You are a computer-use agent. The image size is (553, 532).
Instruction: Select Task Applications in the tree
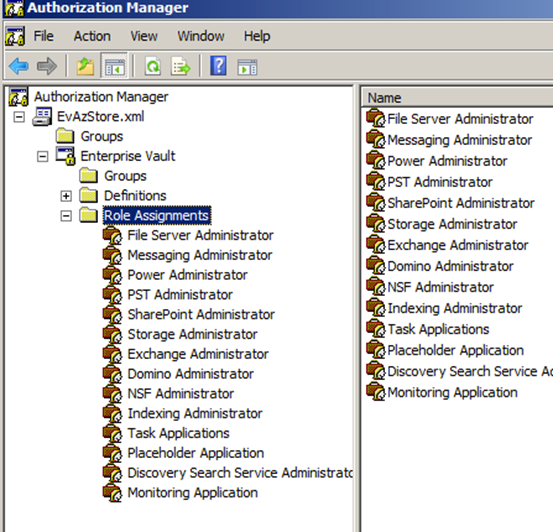[x=178, y=433]
